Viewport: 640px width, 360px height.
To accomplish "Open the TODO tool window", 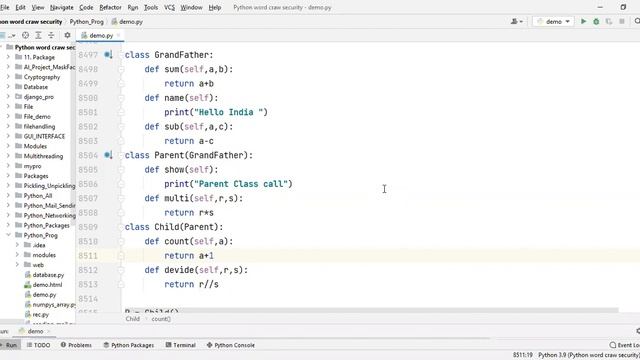I will click(38, 345).
